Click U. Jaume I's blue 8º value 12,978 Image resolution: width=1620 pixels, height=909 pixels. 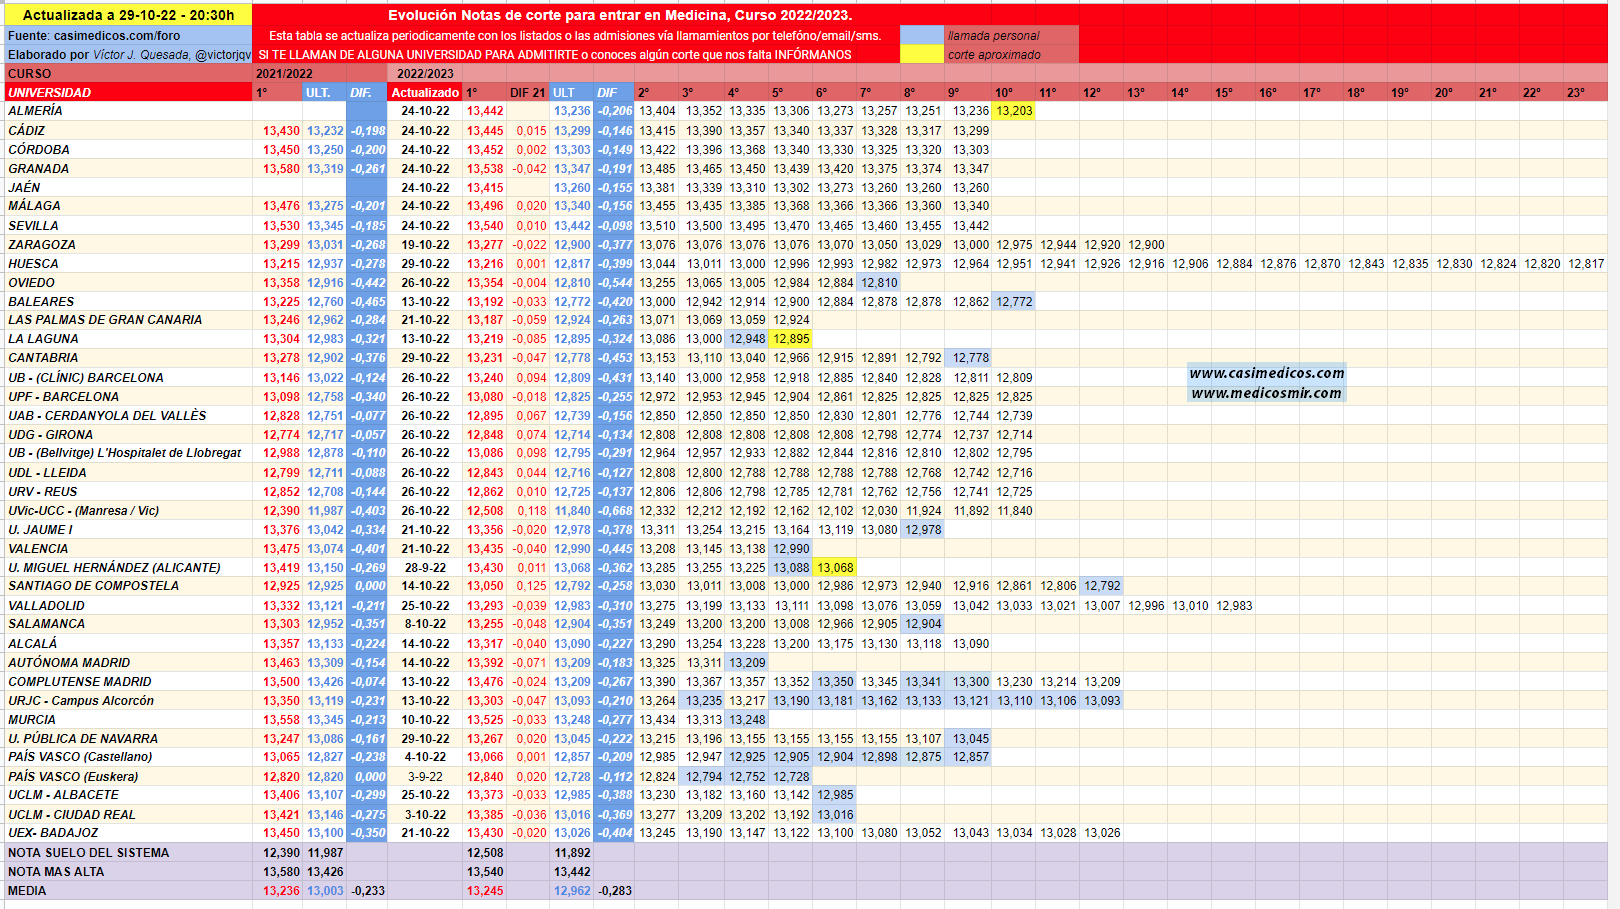pyautogui.click(x=923, y=530)
